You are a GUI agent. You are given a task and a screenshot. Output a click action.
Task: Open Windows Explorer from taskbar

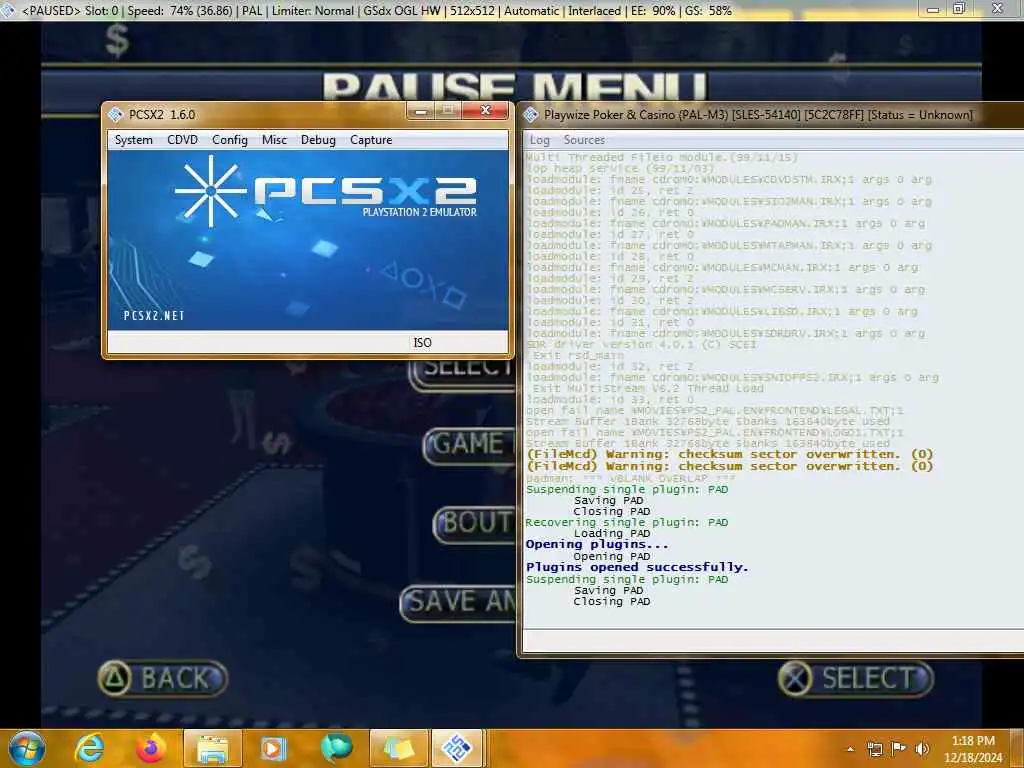point(213,748)
